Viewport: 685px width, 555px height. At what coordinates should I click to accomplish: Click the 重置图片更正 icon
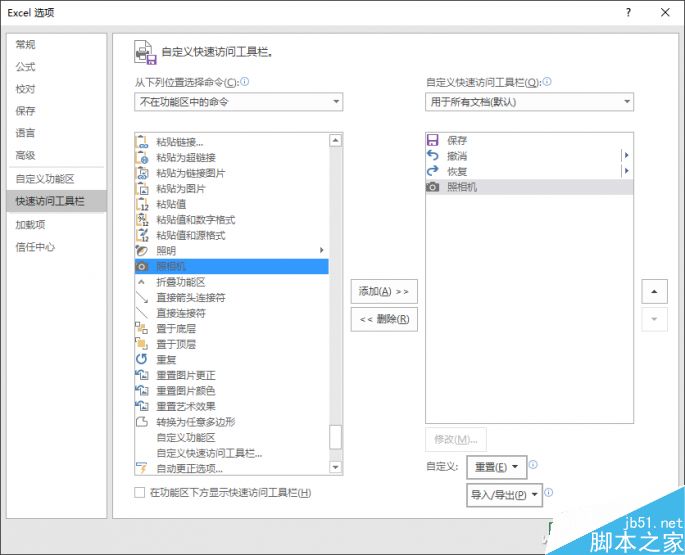pyautogui.click(x=142, y=375)
